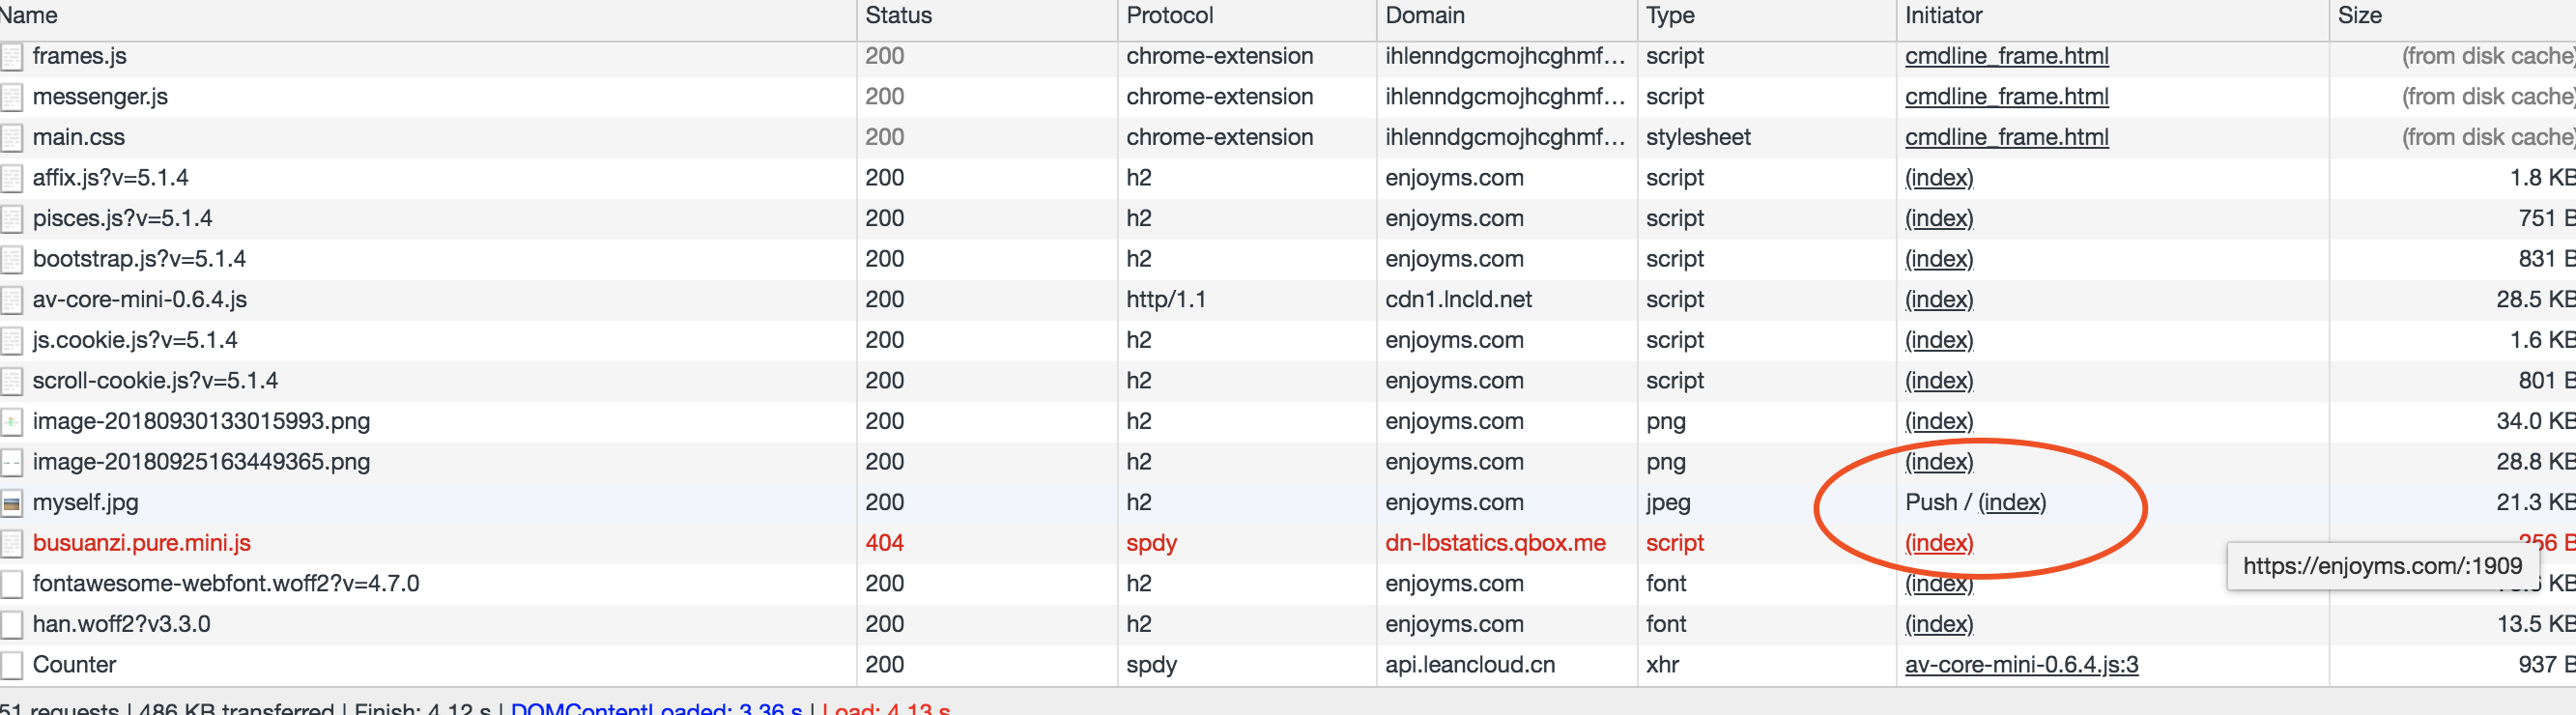Click the pisces.js file icon

12,219
